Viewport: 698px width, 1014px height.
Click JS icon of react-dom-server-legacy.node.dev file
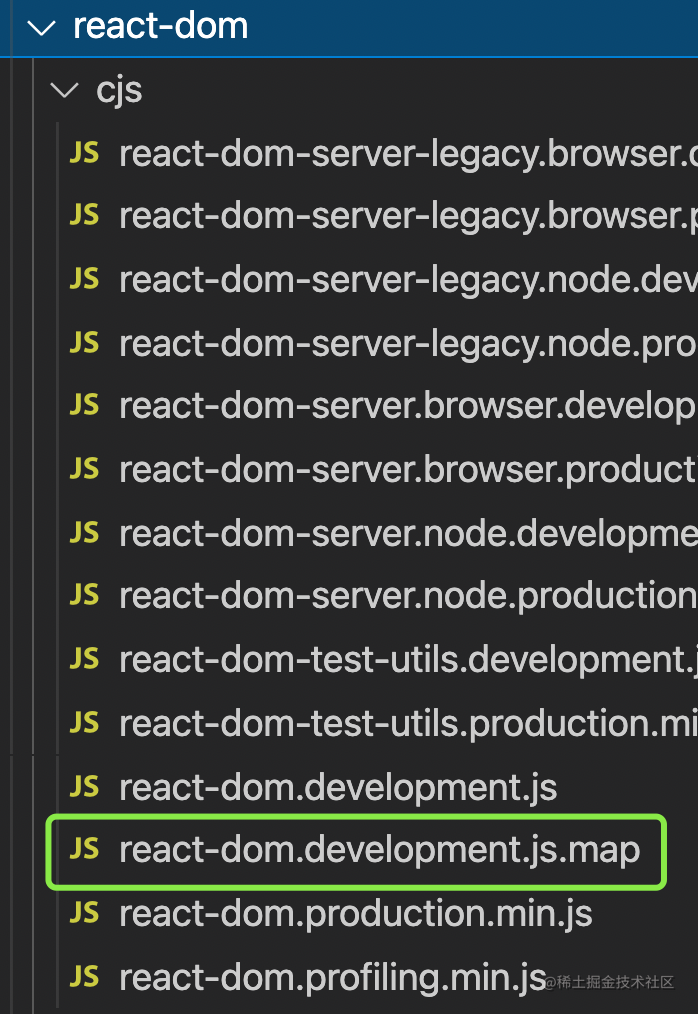click(84, 279)
